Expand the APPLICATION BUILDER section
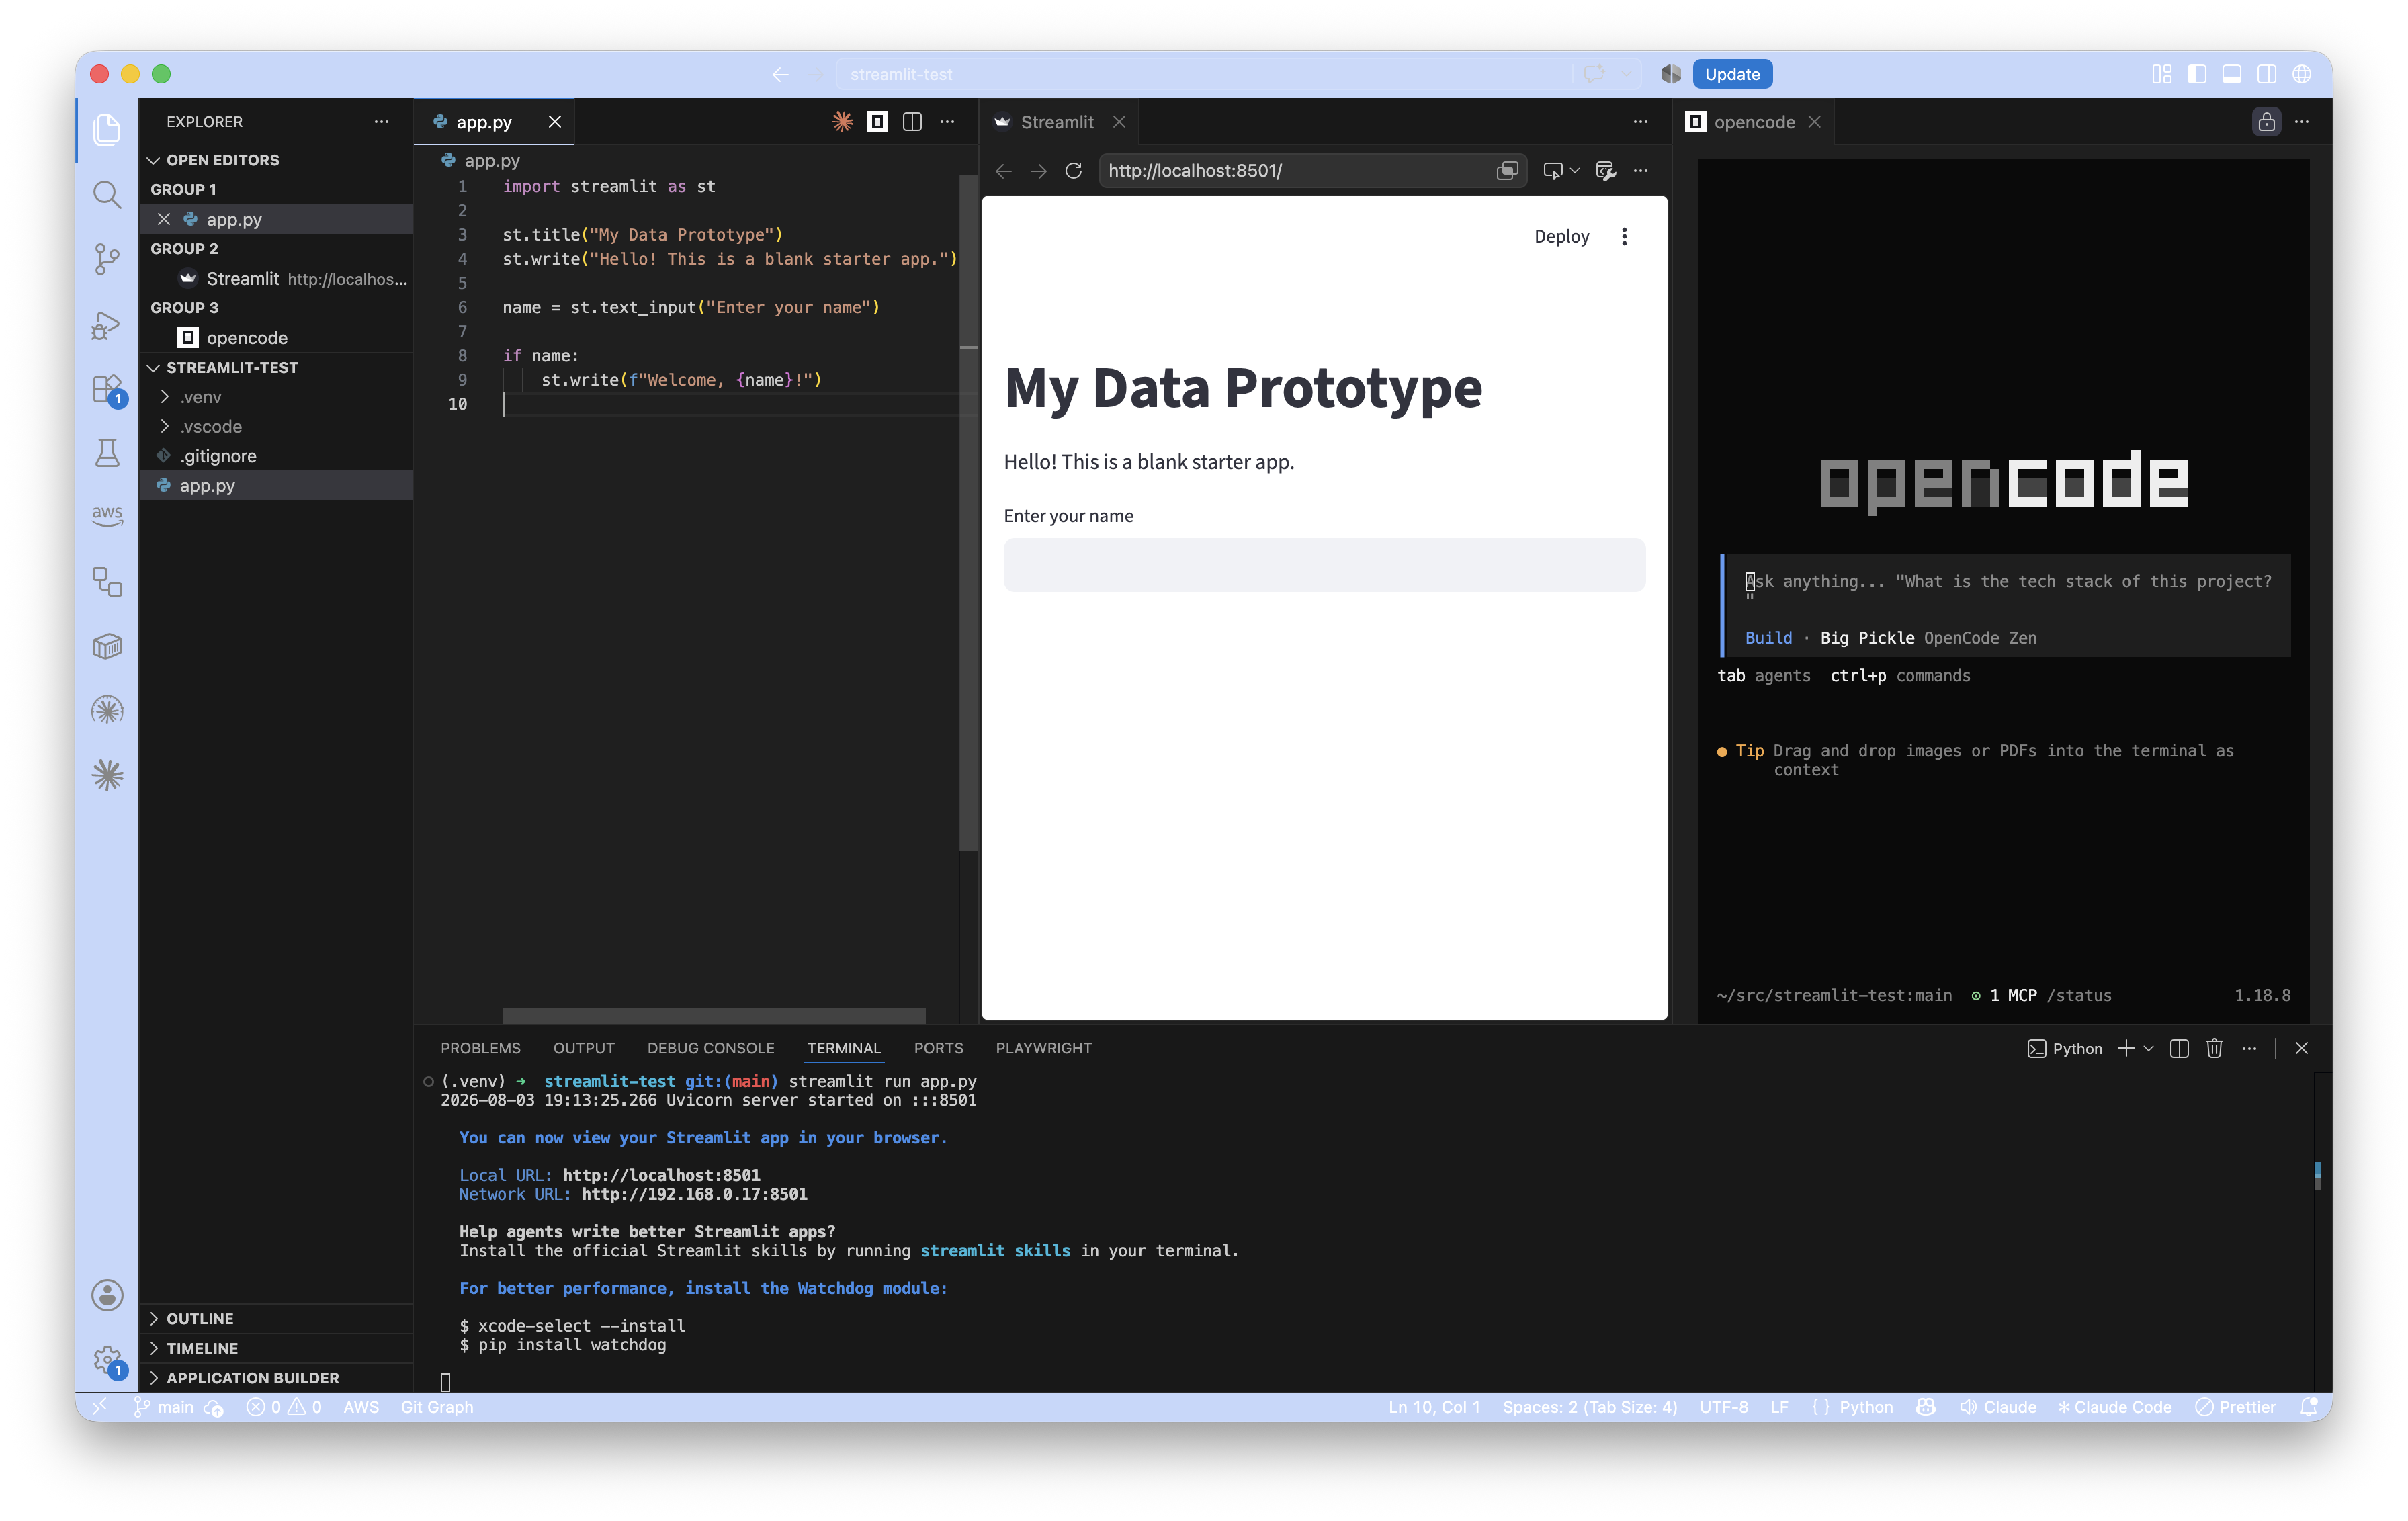The width and height of the screenshot is (2408, 1521). pos(154,1378)
